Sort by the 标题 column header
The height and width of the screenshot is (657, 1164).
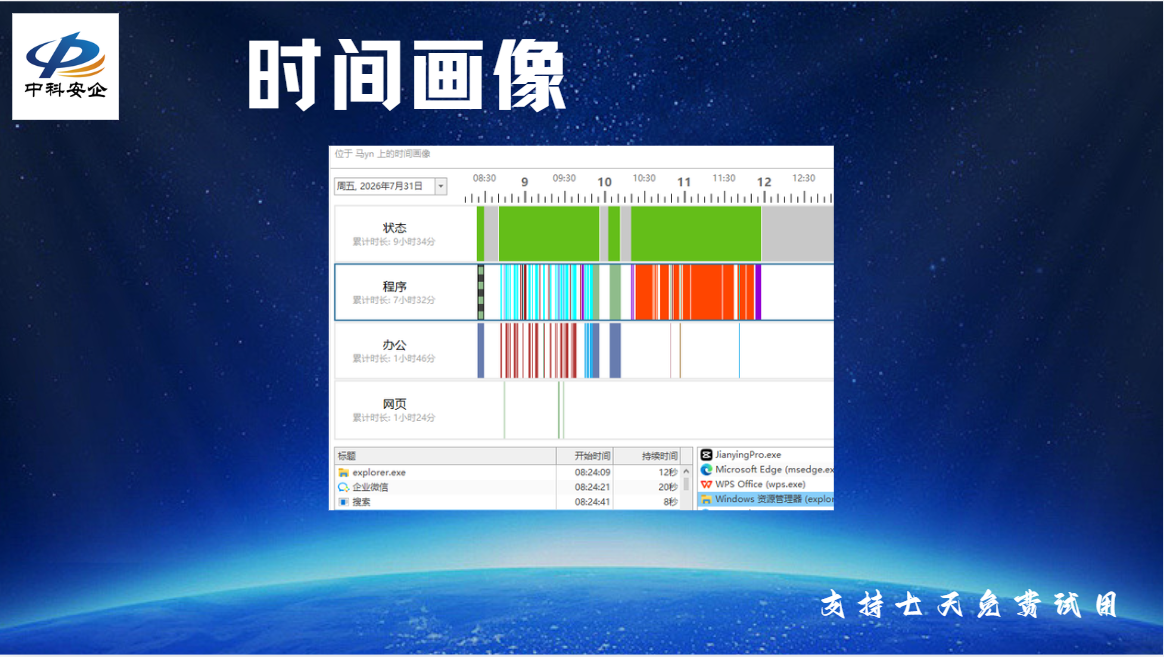click(x=445, y=456)
